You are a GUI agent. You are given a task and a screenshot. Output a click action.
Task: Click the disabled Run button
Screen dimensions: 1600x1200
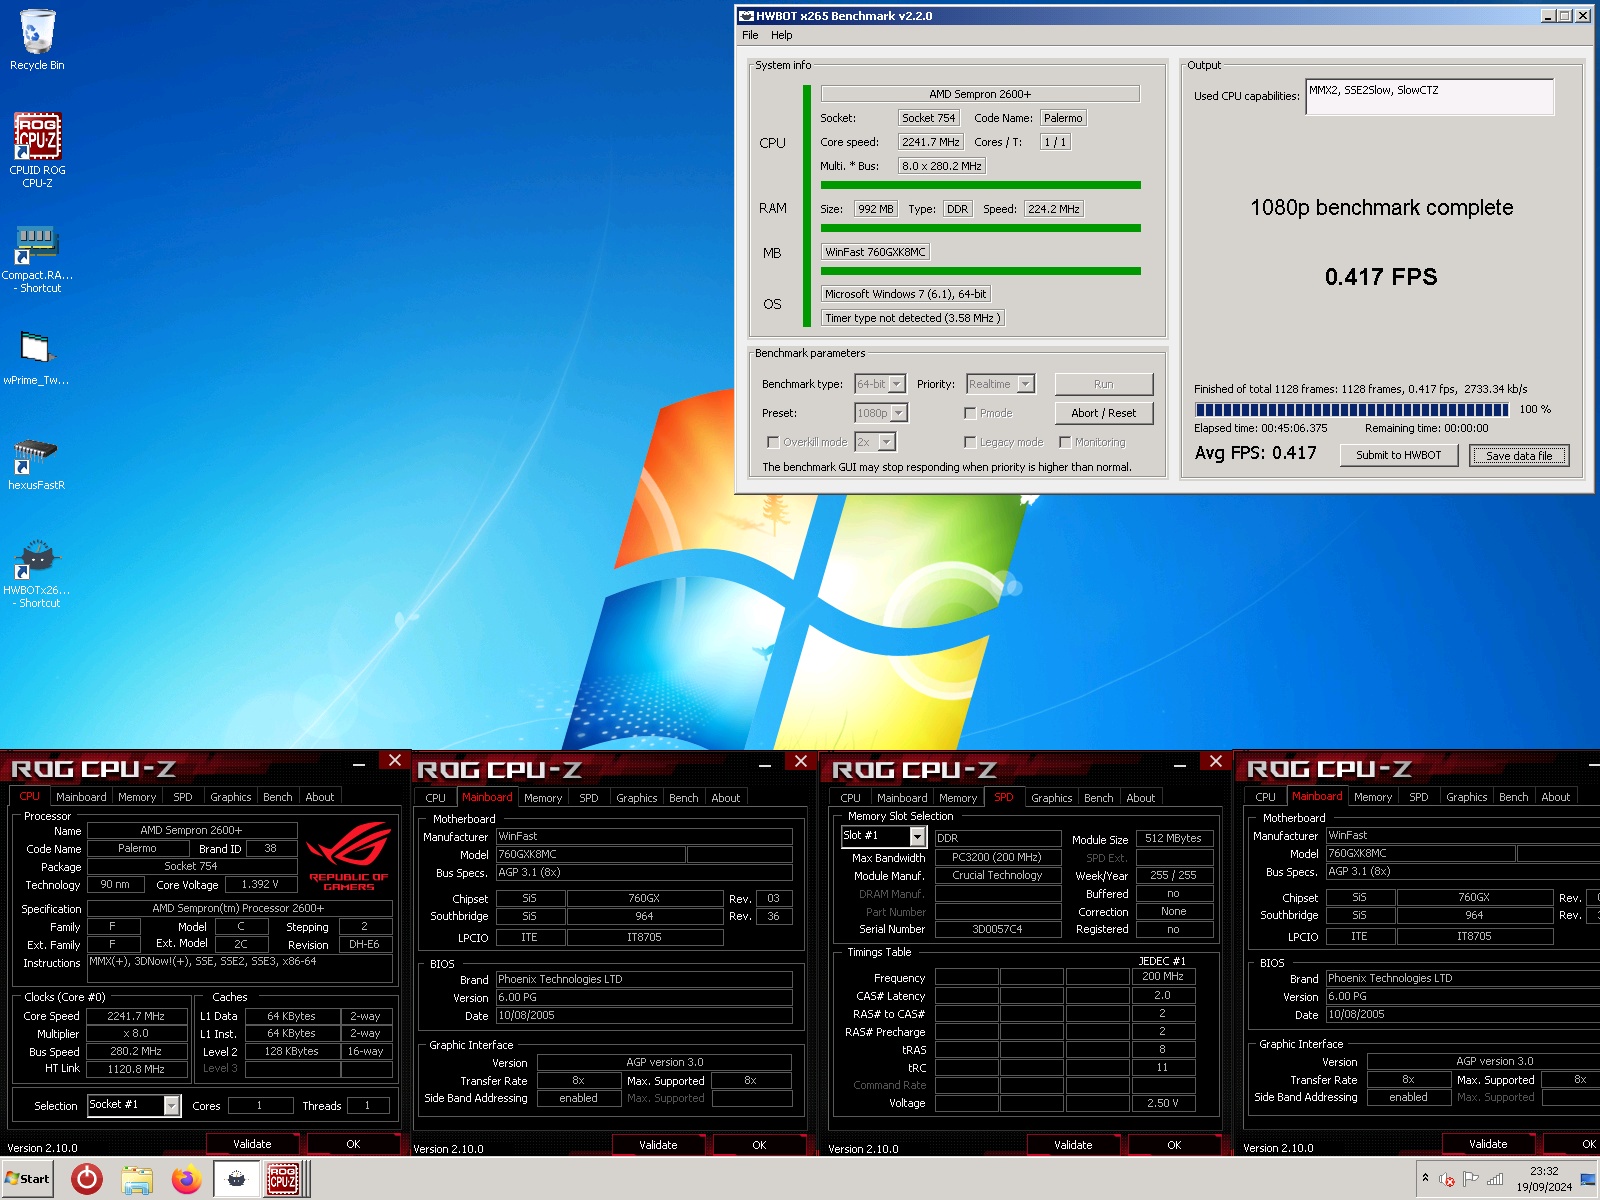[x=1104, y=384]
